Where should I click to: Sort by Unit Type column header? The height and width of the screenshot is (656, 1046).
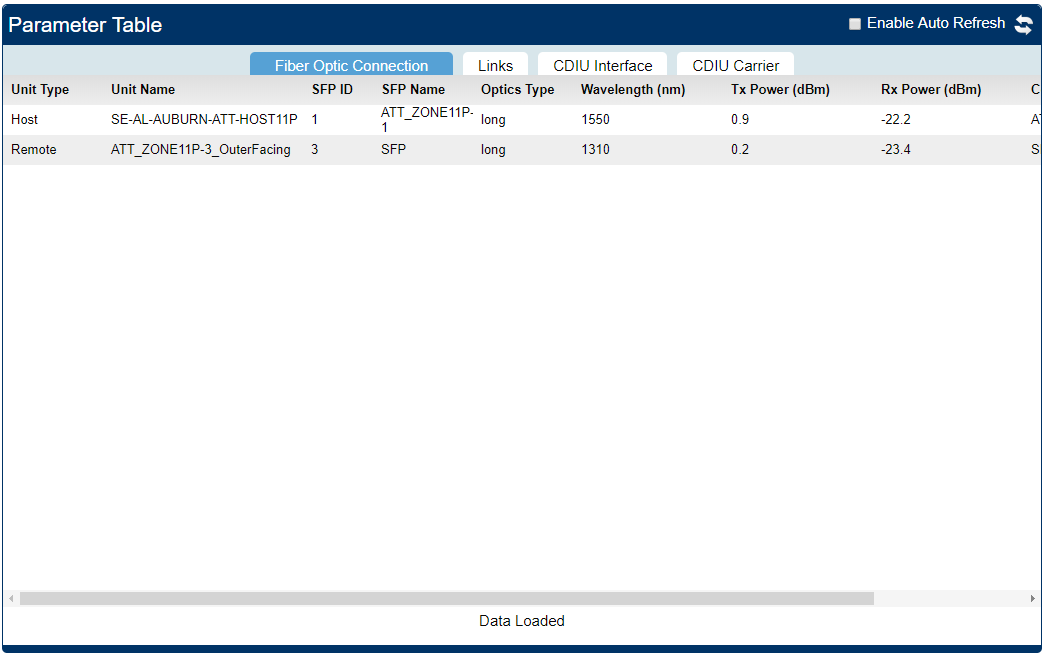point(40,90)
